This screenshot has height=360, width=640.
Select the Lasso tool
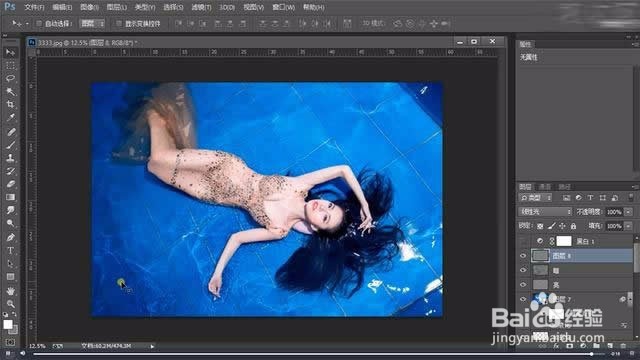click(x=10, y=78)
